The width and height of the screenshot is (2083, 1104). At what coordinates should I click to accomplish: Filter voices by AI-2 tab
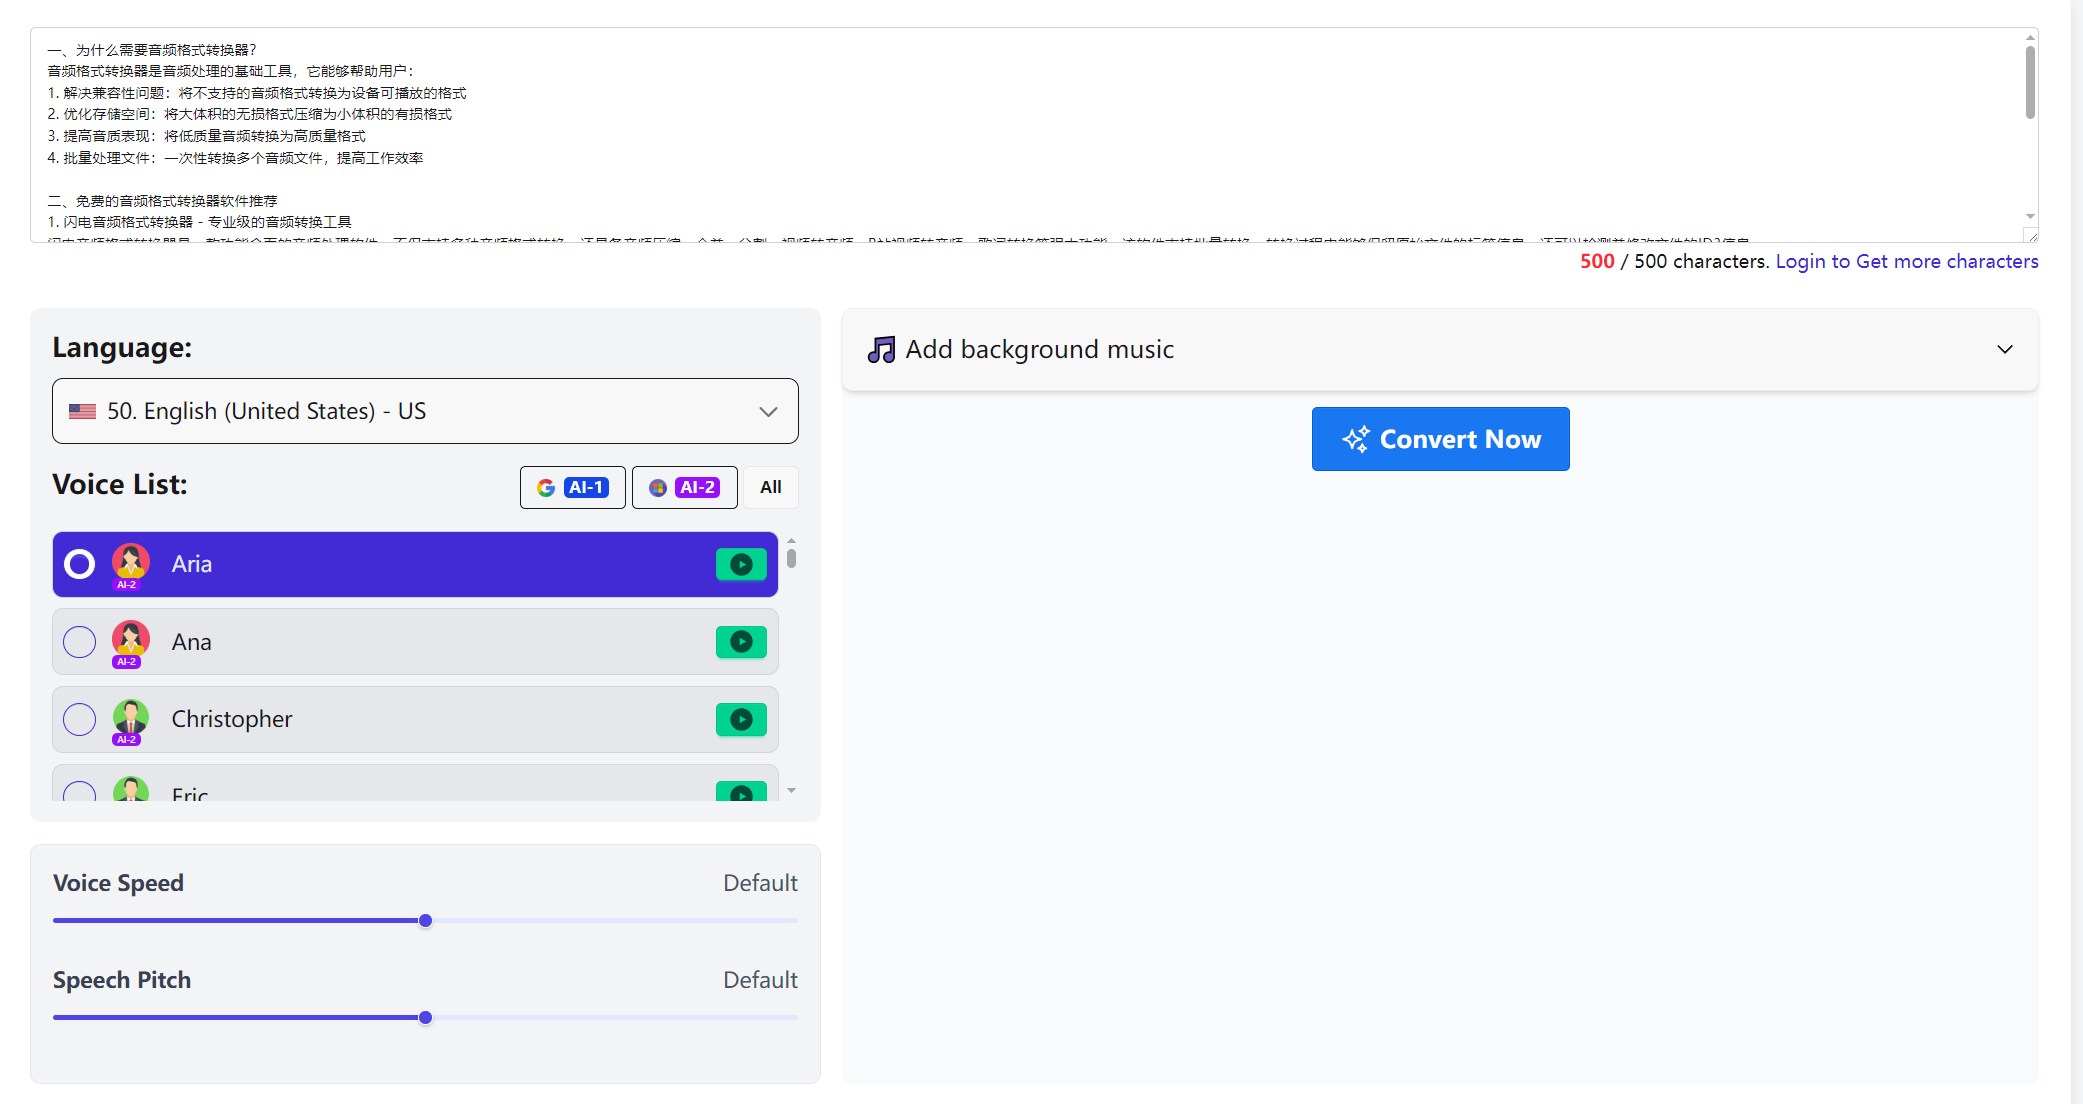pyautogui.click(x=685, y=488)
